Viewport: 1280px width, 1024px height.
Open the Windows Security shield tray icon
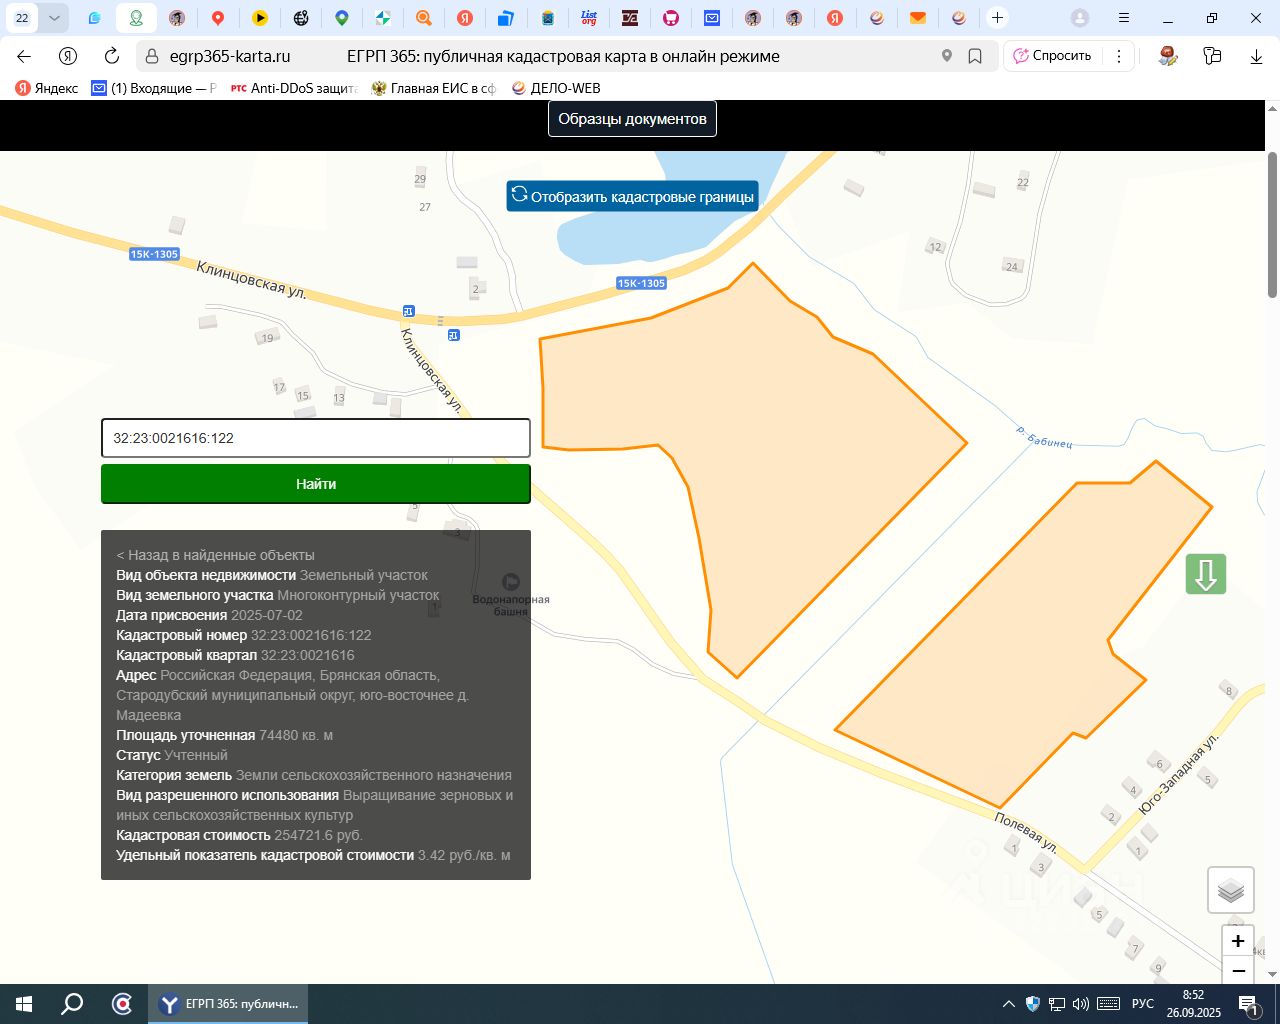(1033, 1004)
